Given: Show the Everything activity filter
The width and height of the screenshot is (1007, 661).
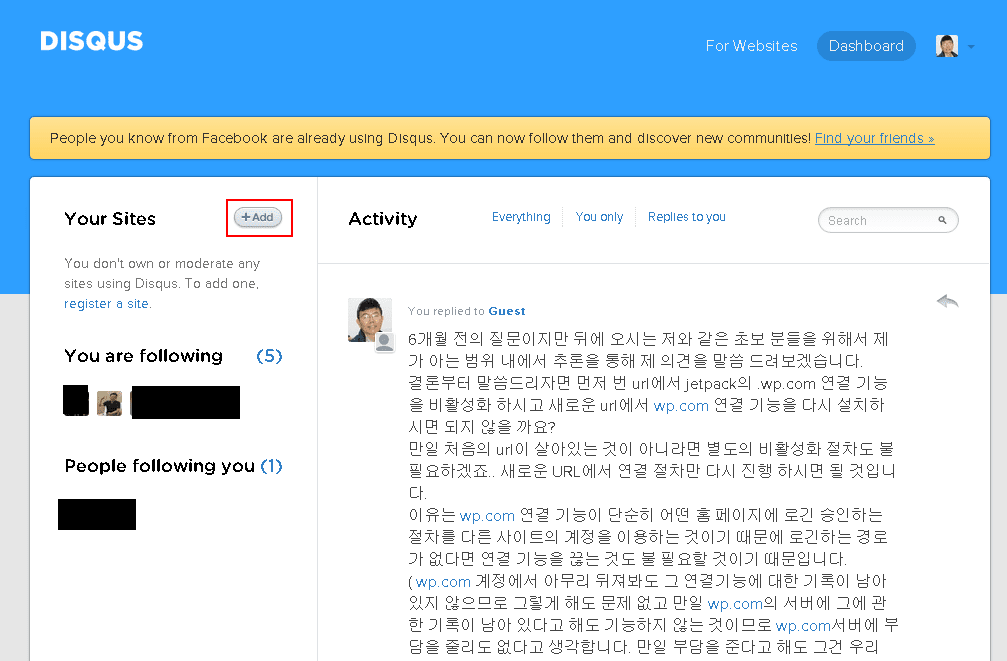Looking at the screenshot, I should [x=521, y=217].
